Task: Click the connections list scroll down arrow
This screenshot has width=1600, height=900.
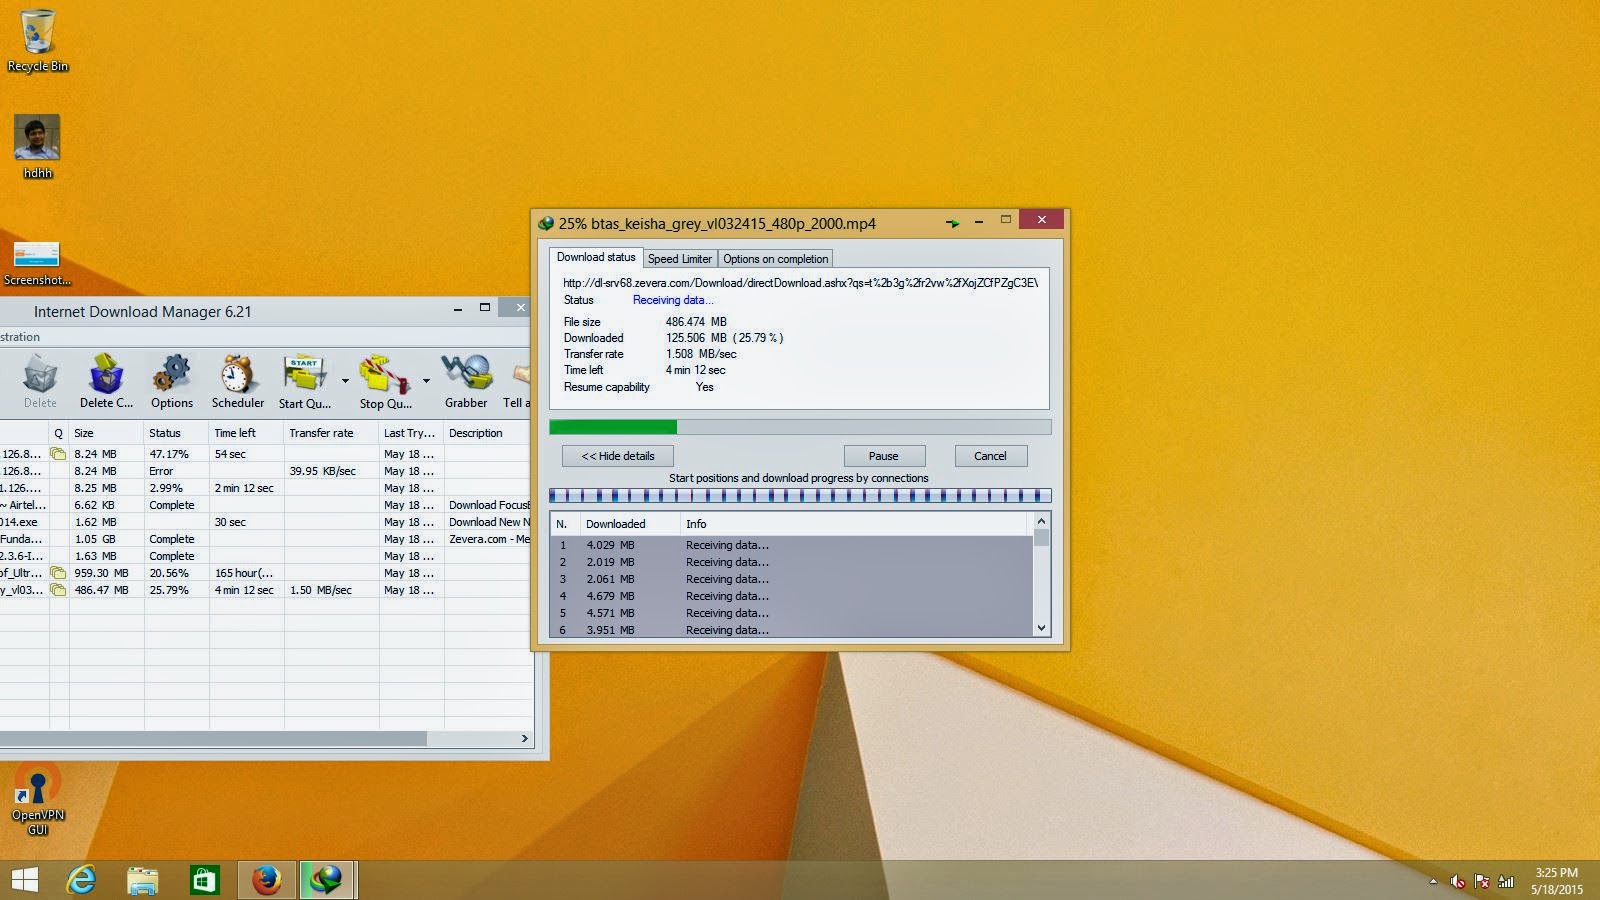Action: (1041, 628)
